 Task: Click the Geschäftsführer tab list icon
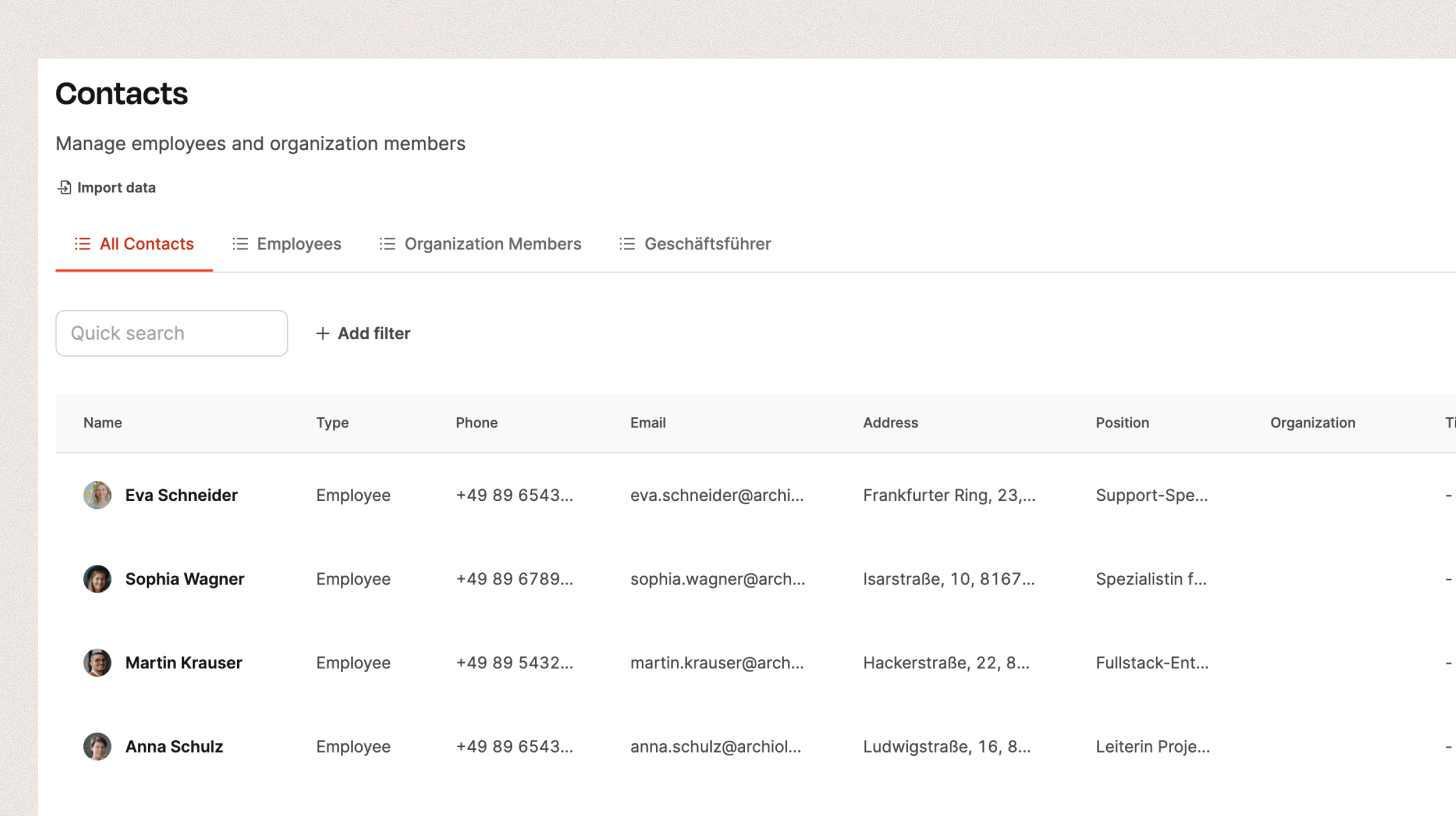click(x=627, y=244)
